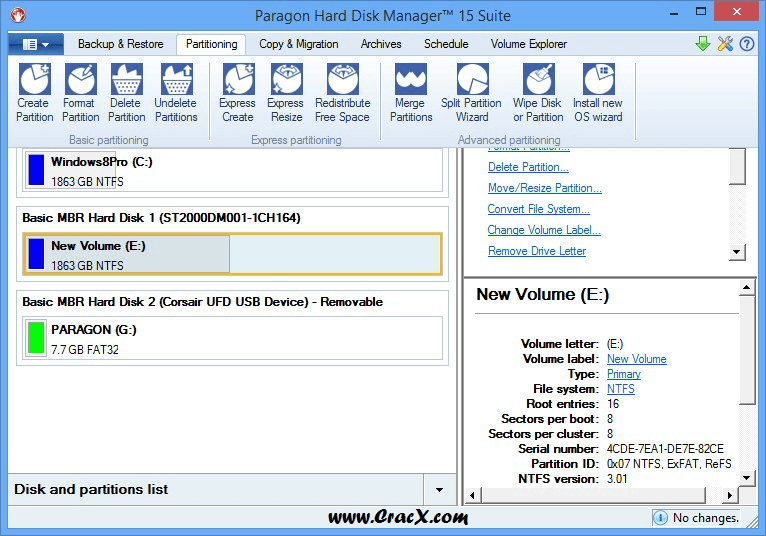Click the Paragon app logo icon

18,15
